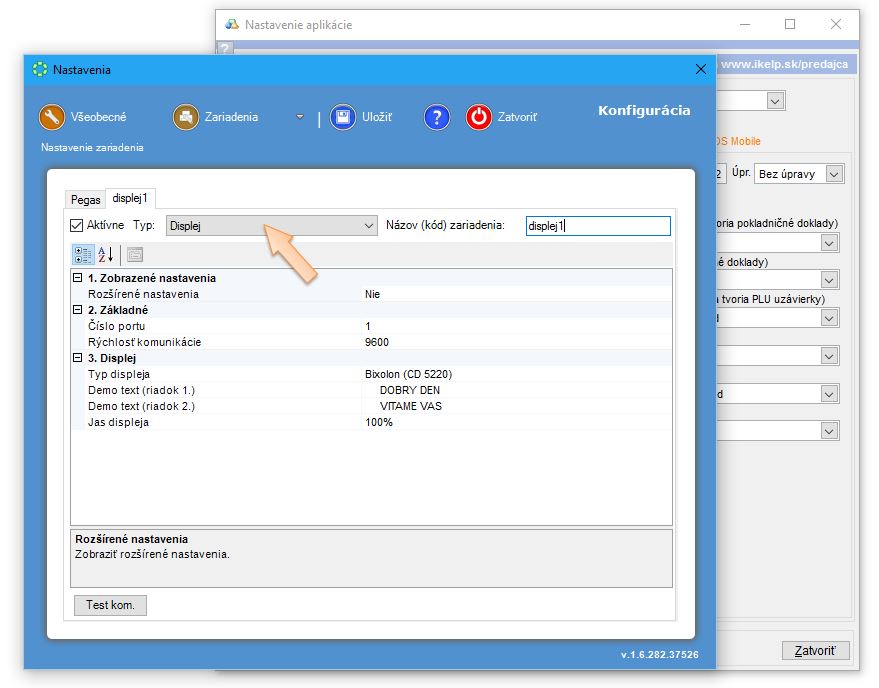Click the Zatvoriť button in background window
The height and width of the screenshot is (688, 879).
(815, 651)
